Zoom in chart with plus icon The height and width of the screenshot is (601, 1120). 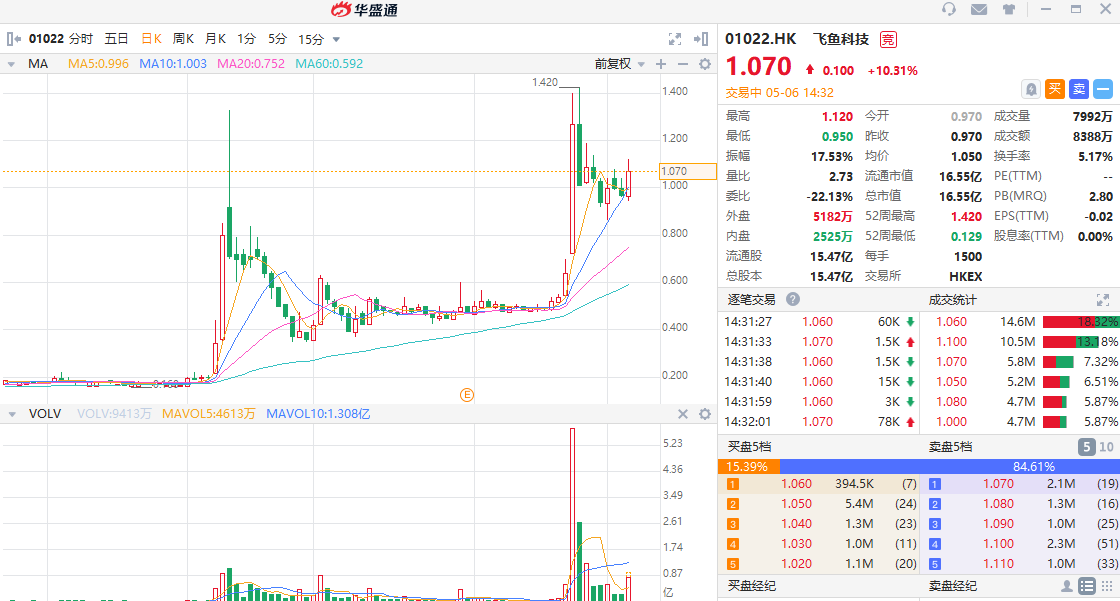[661, 64]
